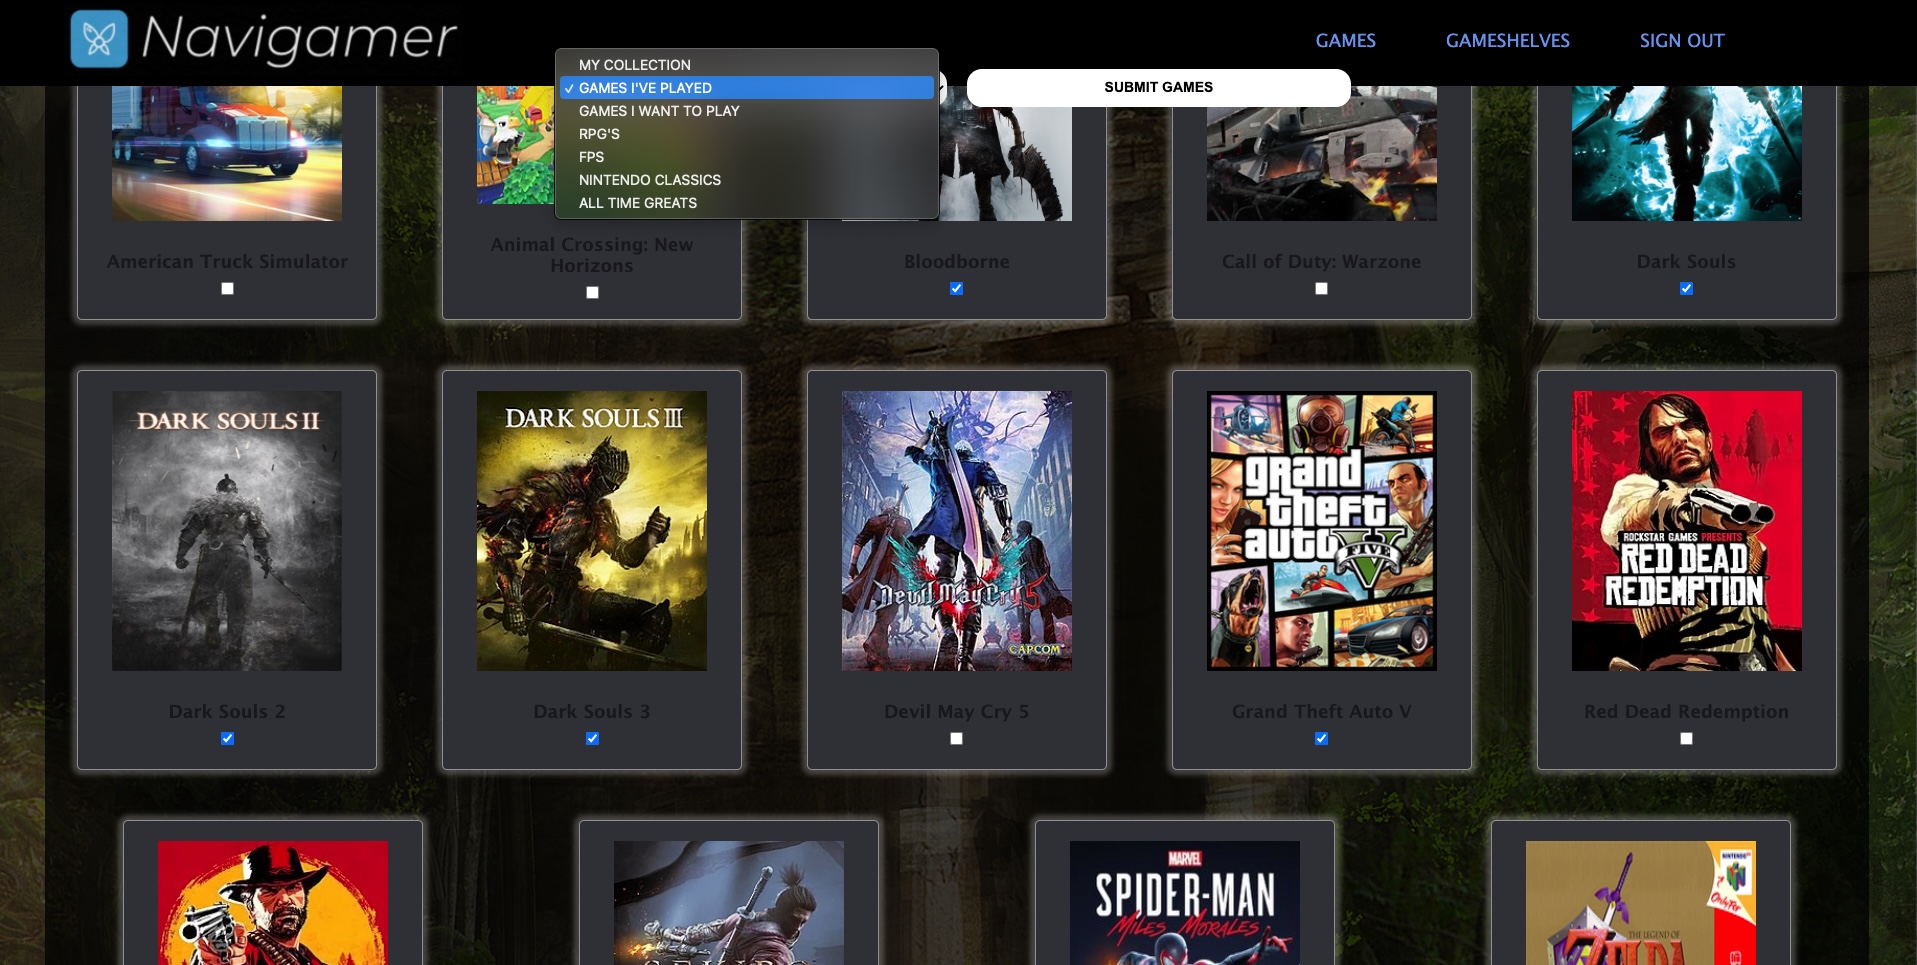Click the Dark Souls cover image

tap(1686, 153)
